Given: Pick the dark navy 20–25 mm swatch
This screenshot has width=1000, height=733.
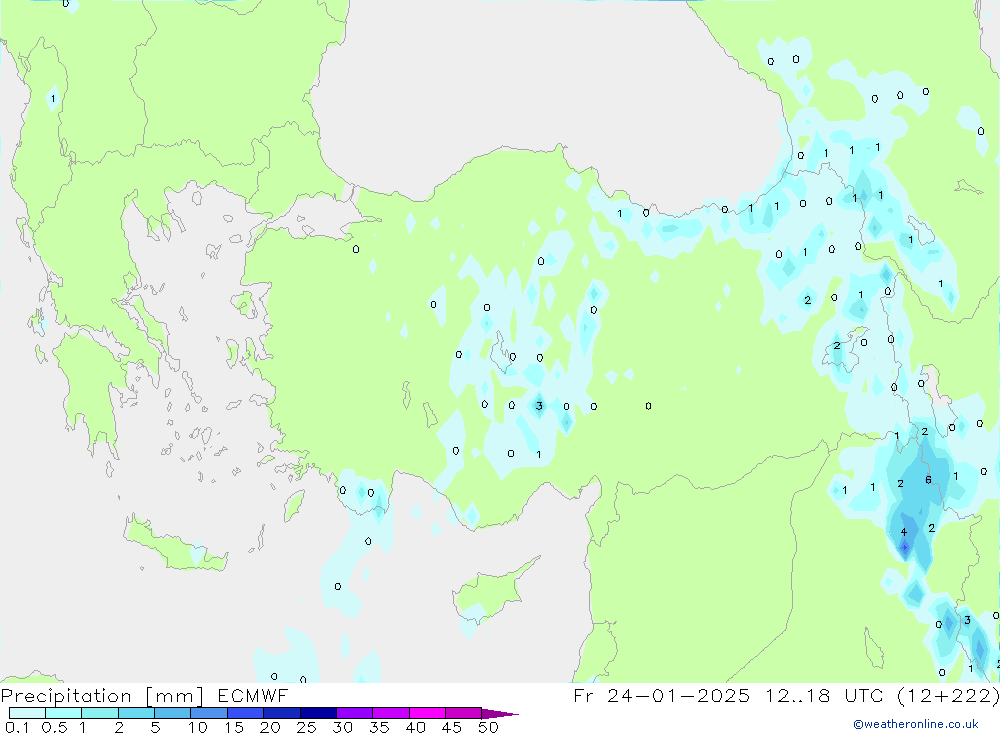Looking at the screenshot, I should tap(282, 714).
